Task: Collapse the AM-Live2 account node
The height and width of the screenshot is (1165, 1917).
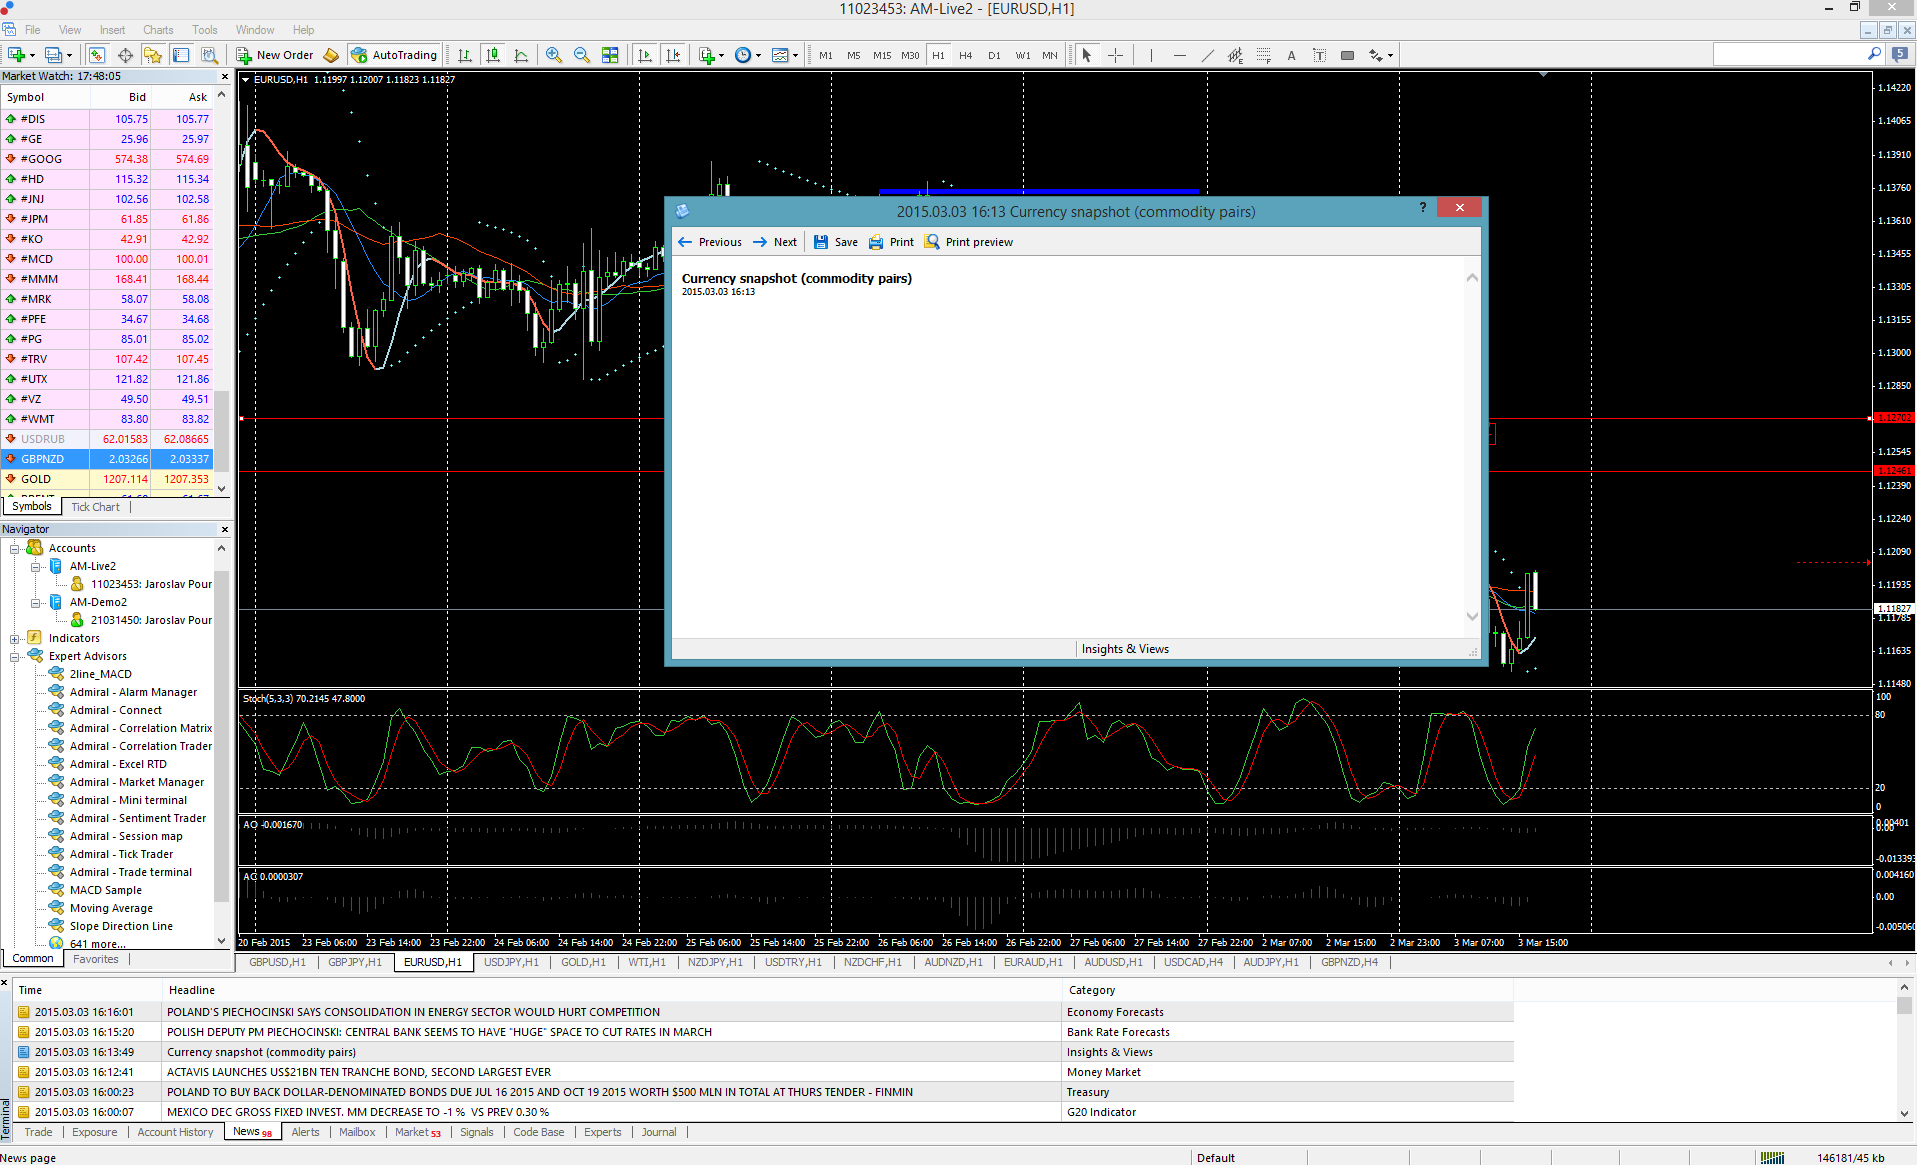Action: 35,566
